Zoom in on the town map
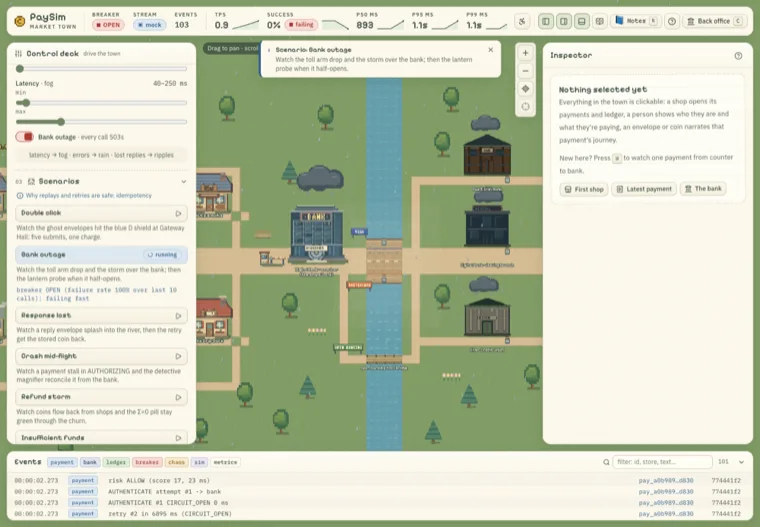The height and width of the screenshot is (527, 760). click(x=525, y=53)
